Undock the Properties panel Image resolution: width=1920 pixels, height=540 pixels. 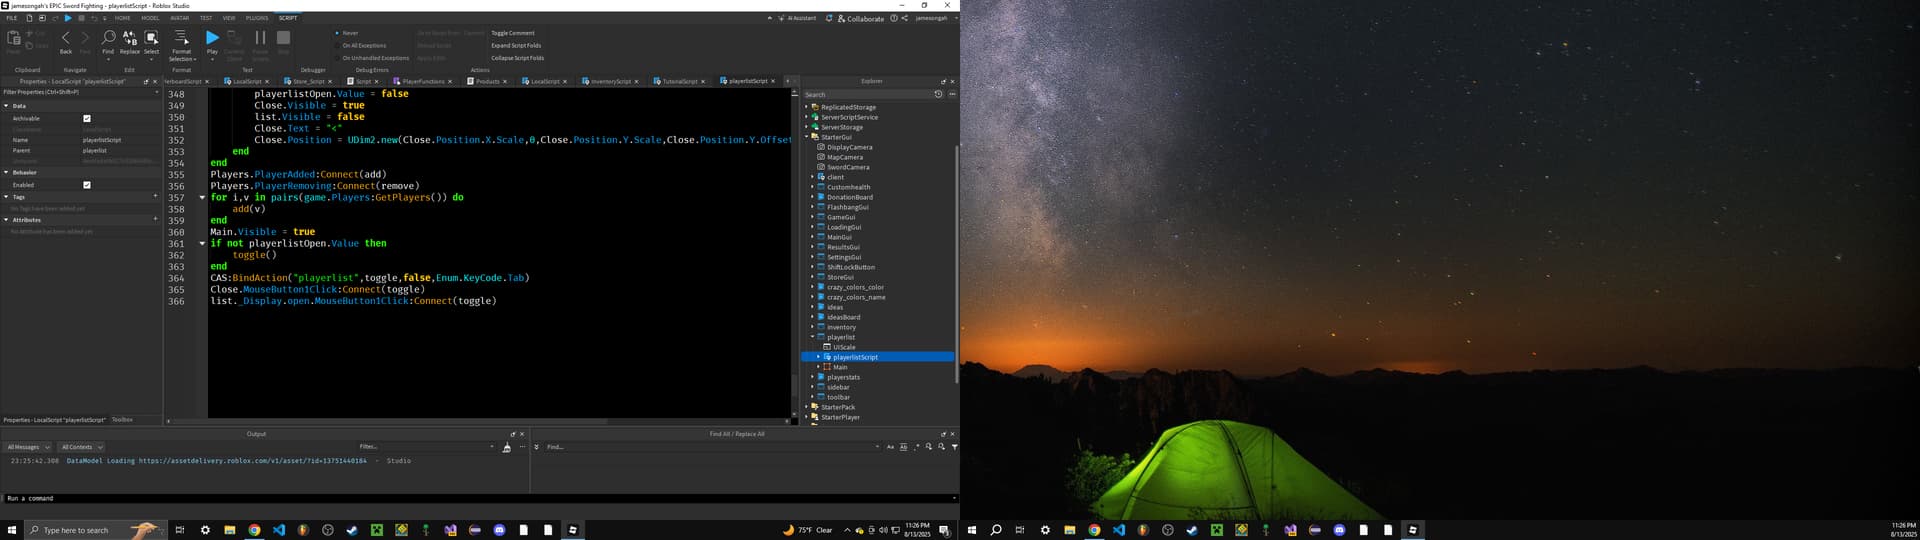click(x=146, y=81)
